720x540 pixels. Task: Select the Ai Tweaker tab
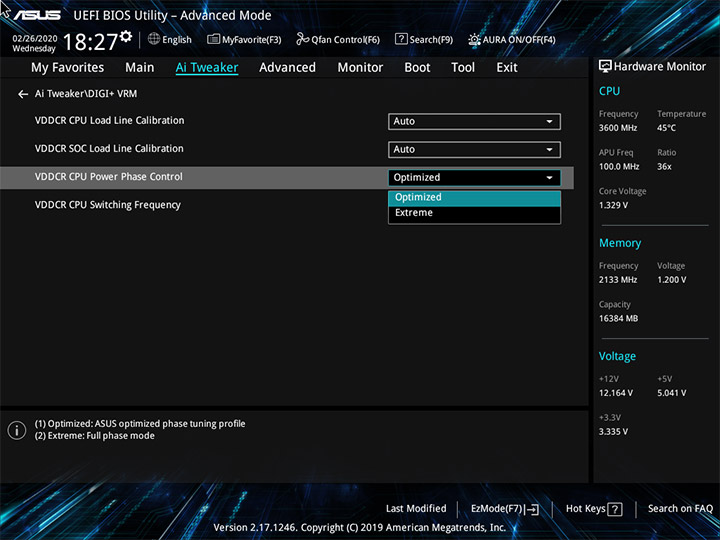tap(207, 68)
